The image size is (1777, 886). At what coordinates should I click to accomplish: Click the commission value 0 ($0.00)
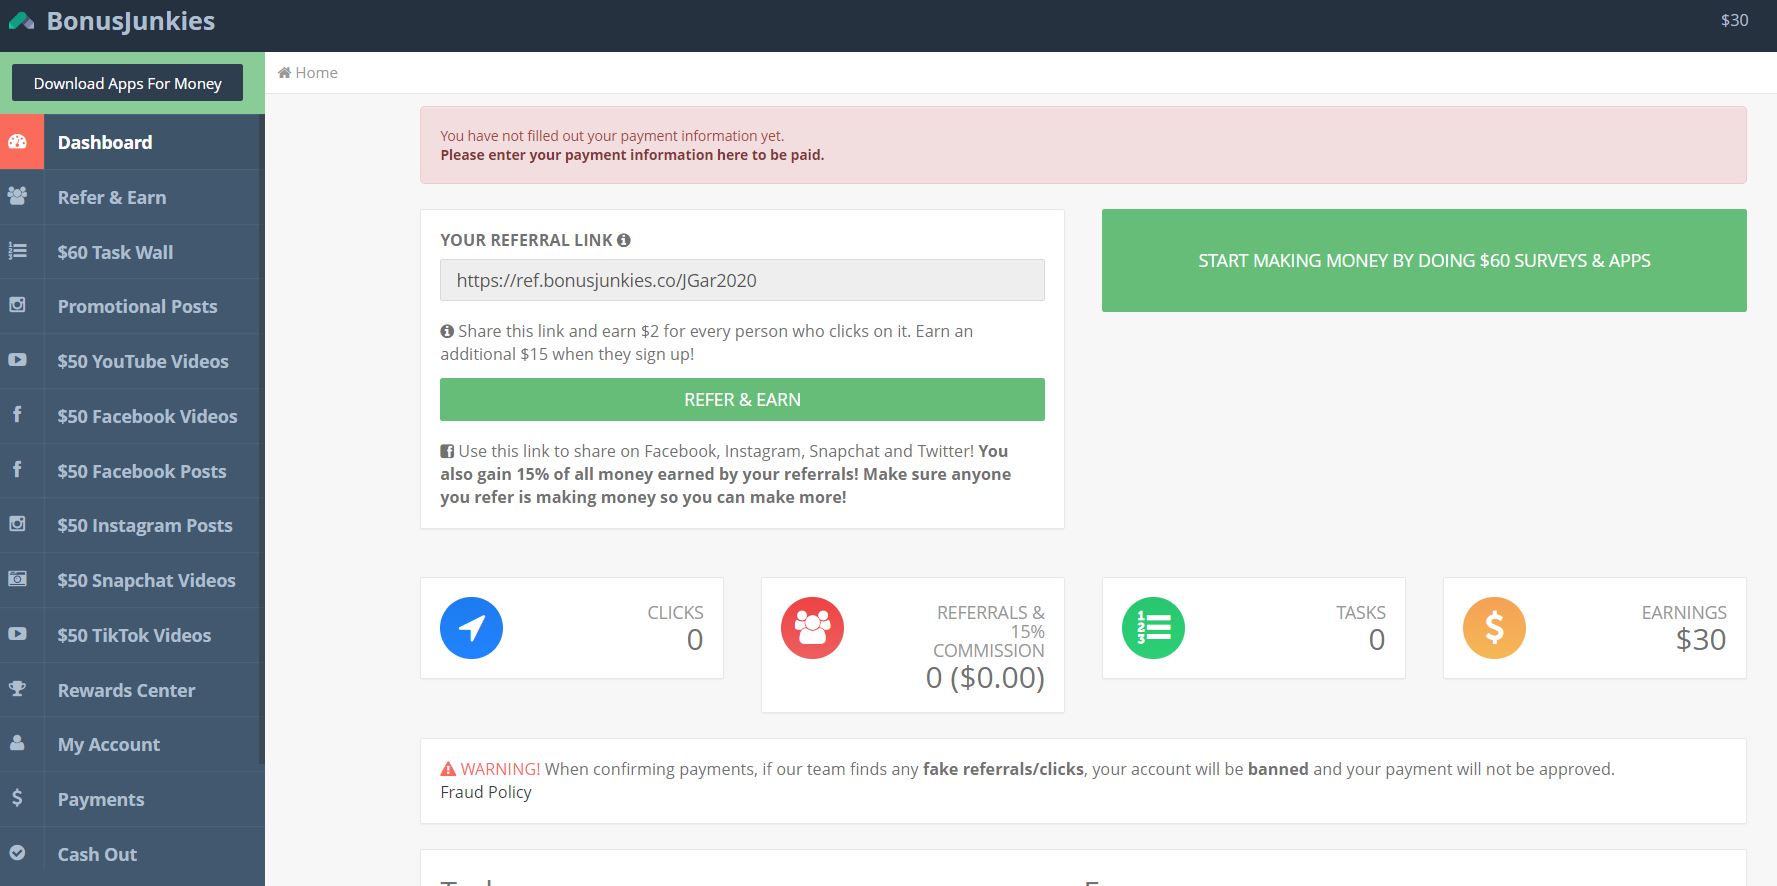tap(985, 678)
